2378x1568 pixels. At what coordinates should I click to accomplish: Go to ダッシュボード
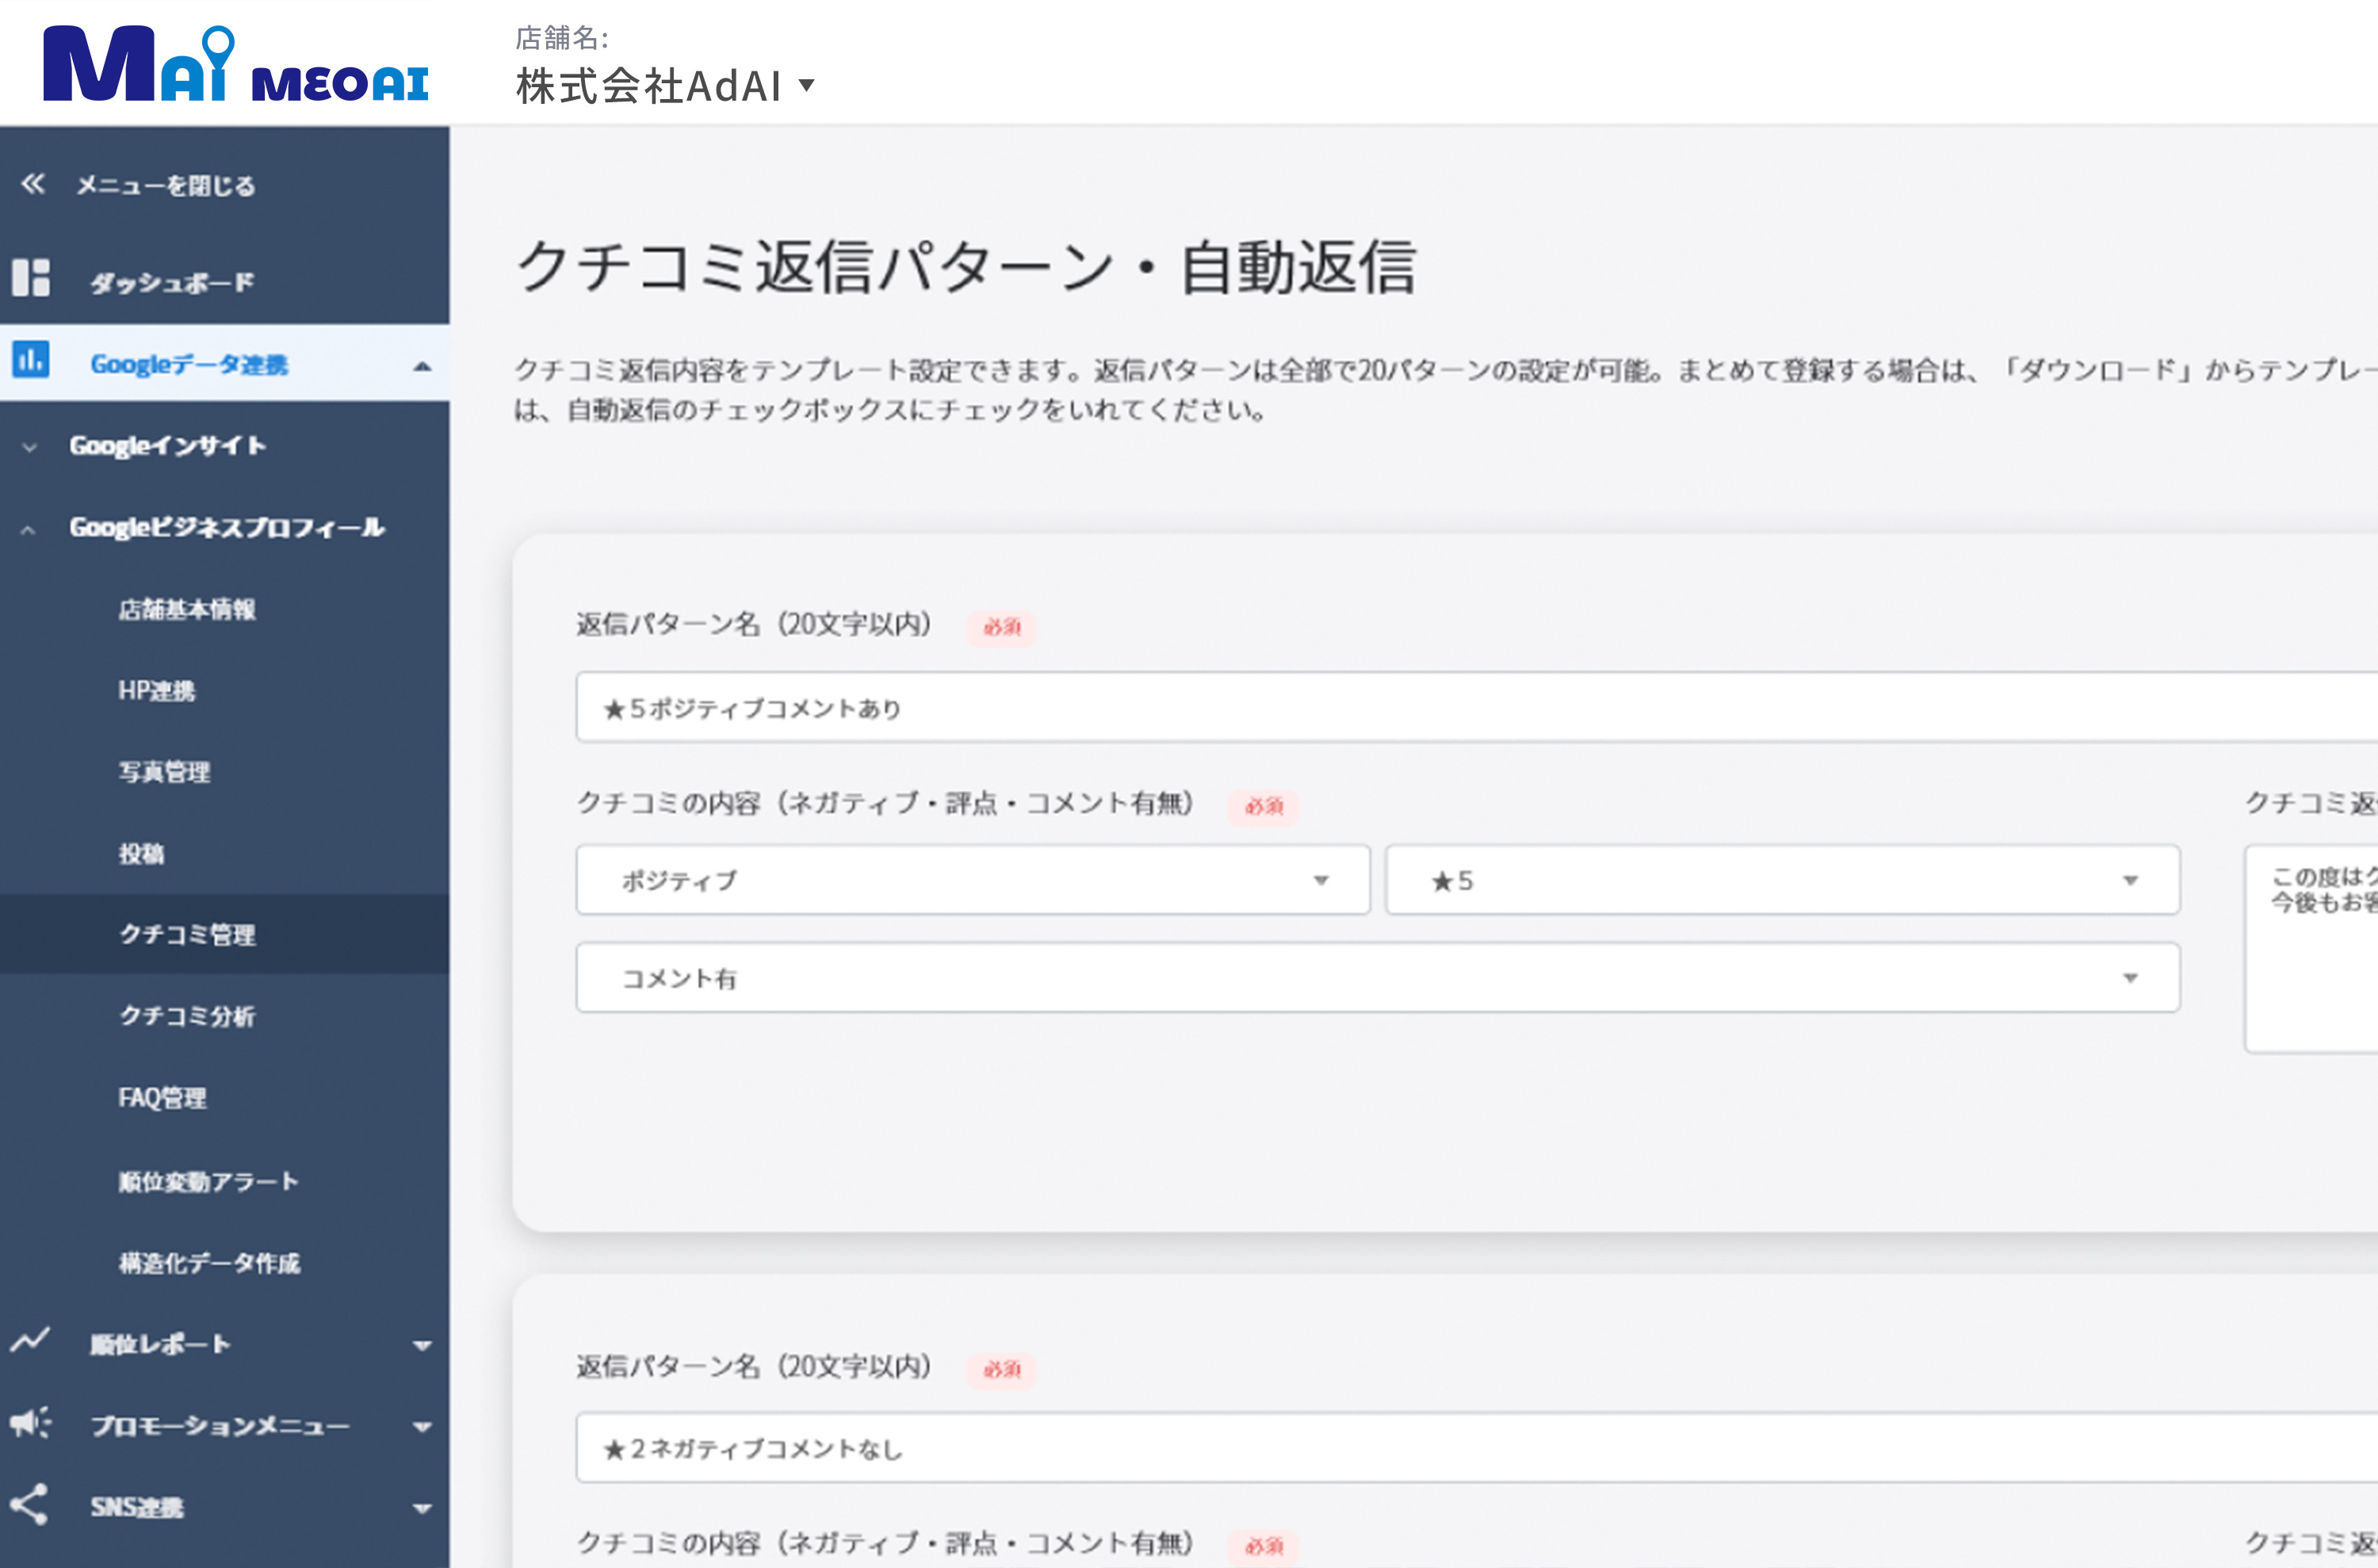point(172,283)
